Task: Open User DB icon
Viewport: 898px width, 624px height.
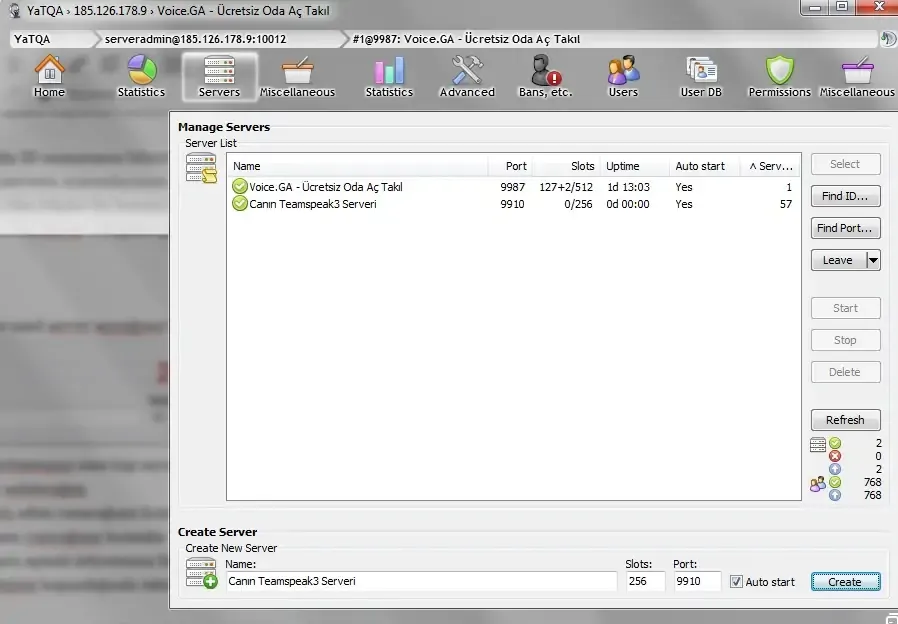Action: (x=701, y=76)
